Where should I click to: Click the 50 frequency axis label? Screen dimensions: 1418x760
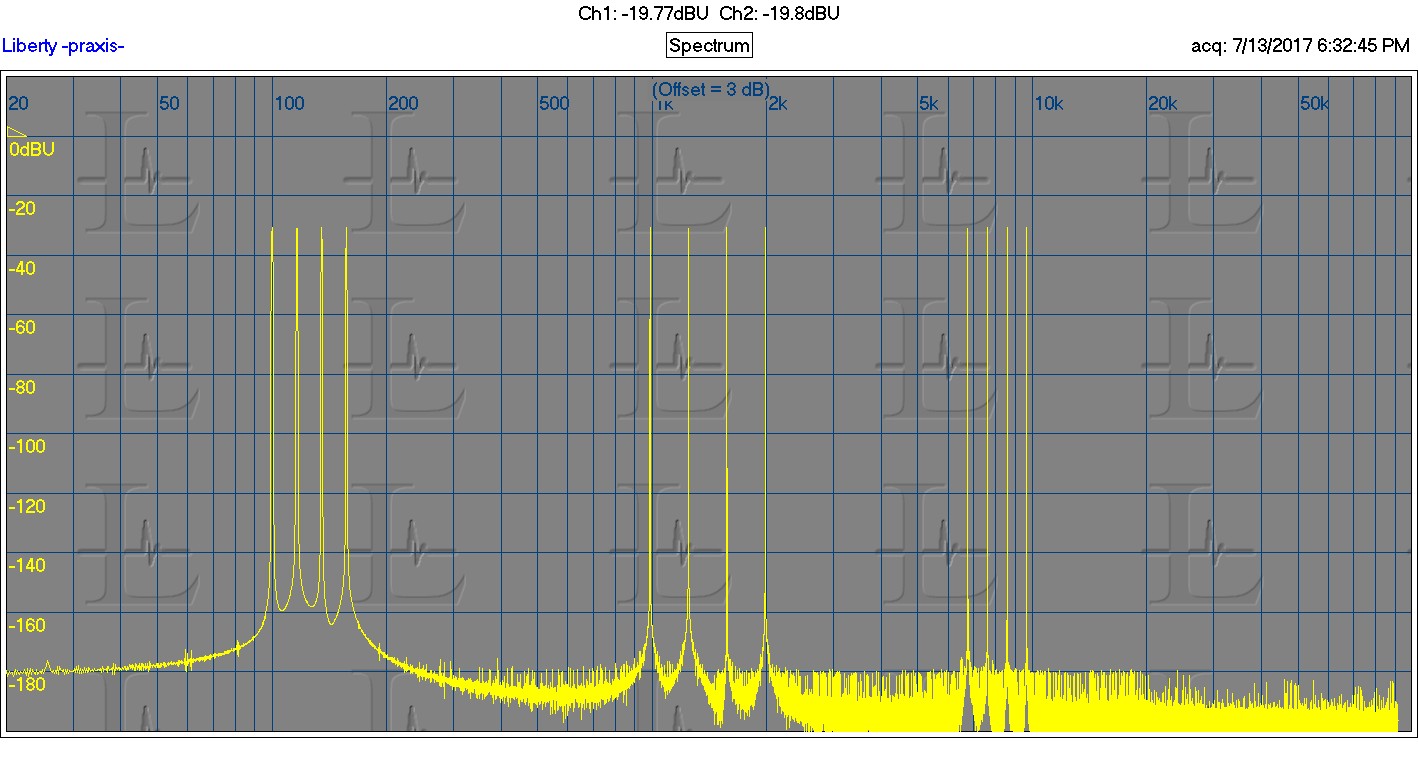click(x=170, y=103)
